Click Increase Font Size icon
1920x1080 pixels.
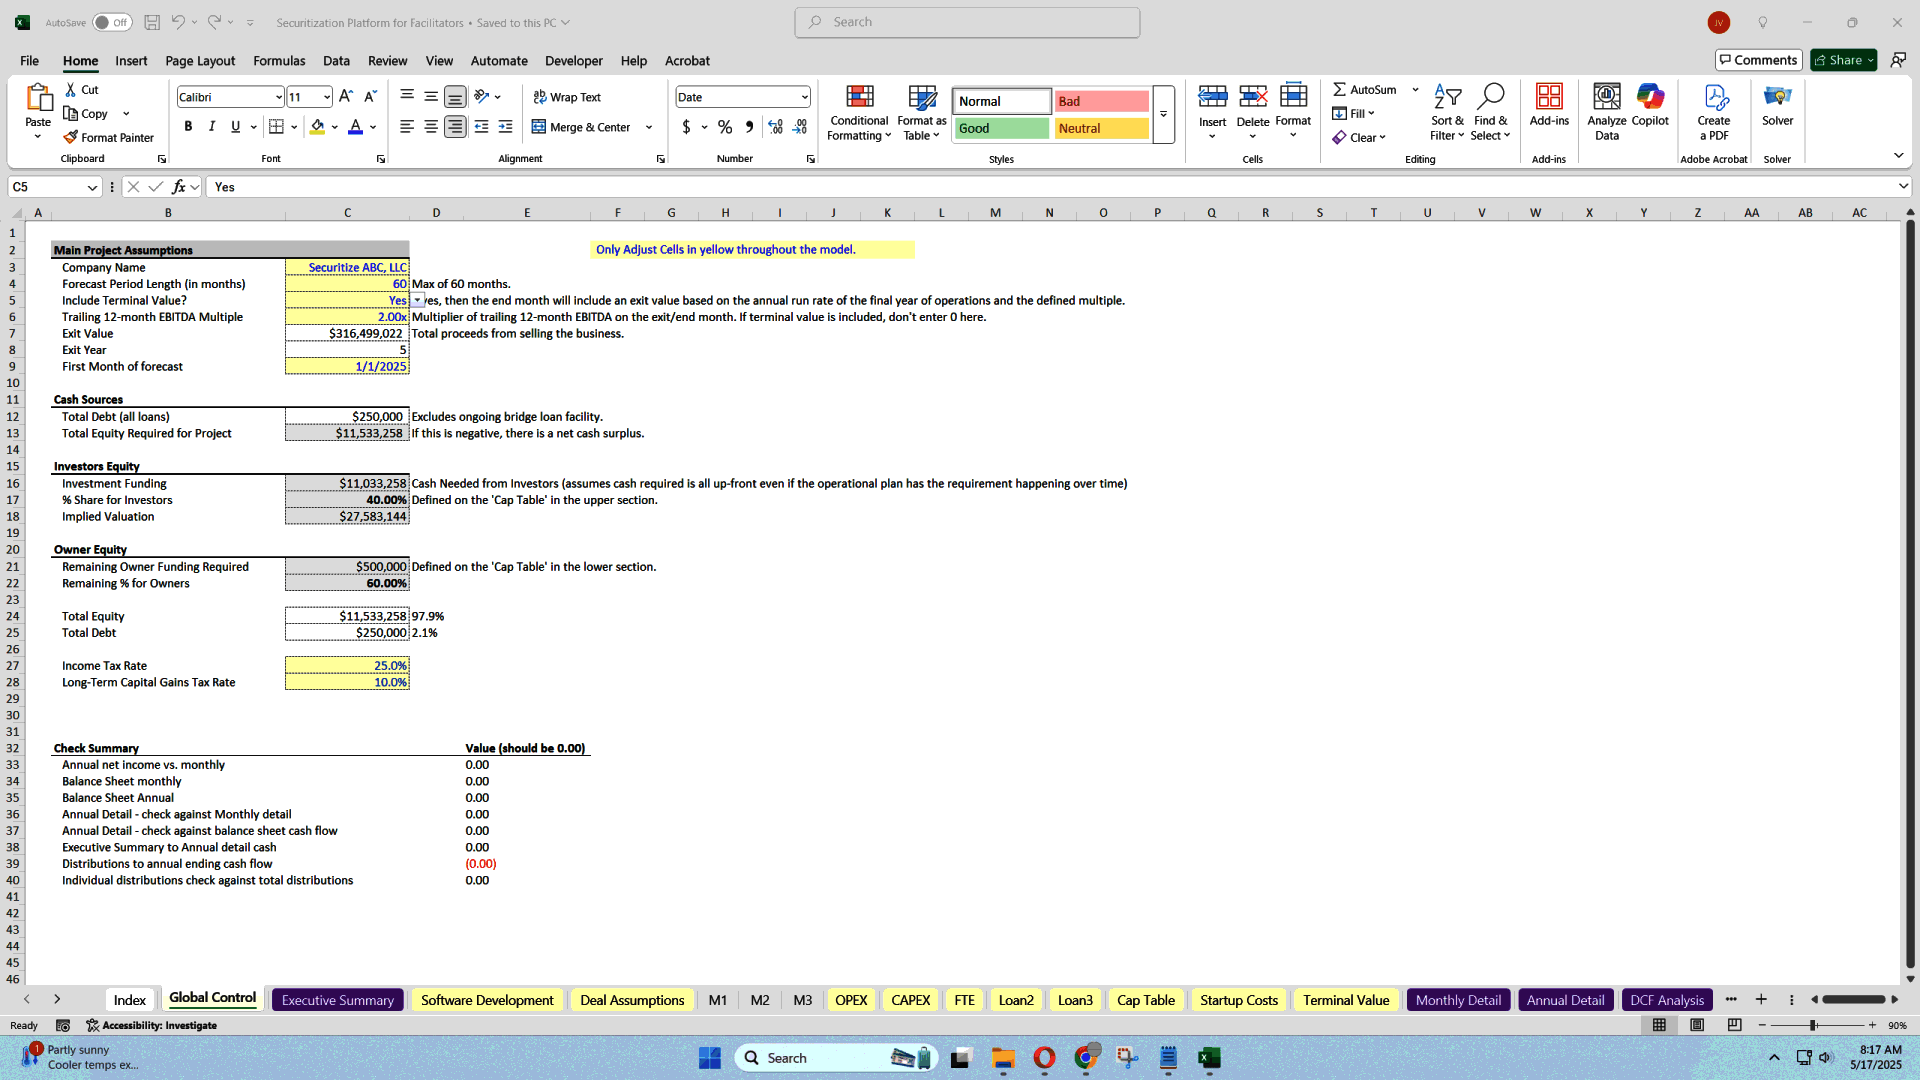pos(346,96)
